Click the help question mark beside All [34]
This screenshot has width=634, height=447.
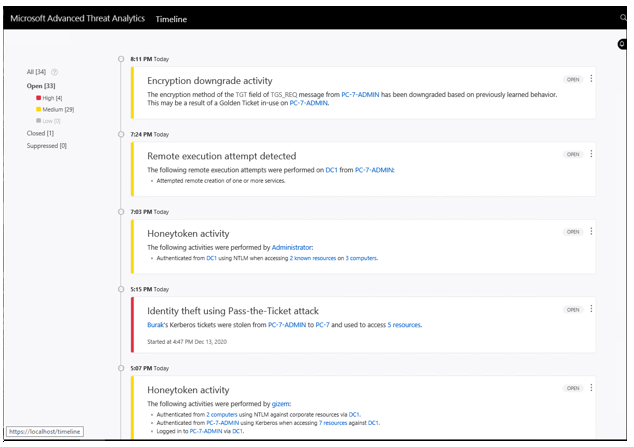coord(55,72)
